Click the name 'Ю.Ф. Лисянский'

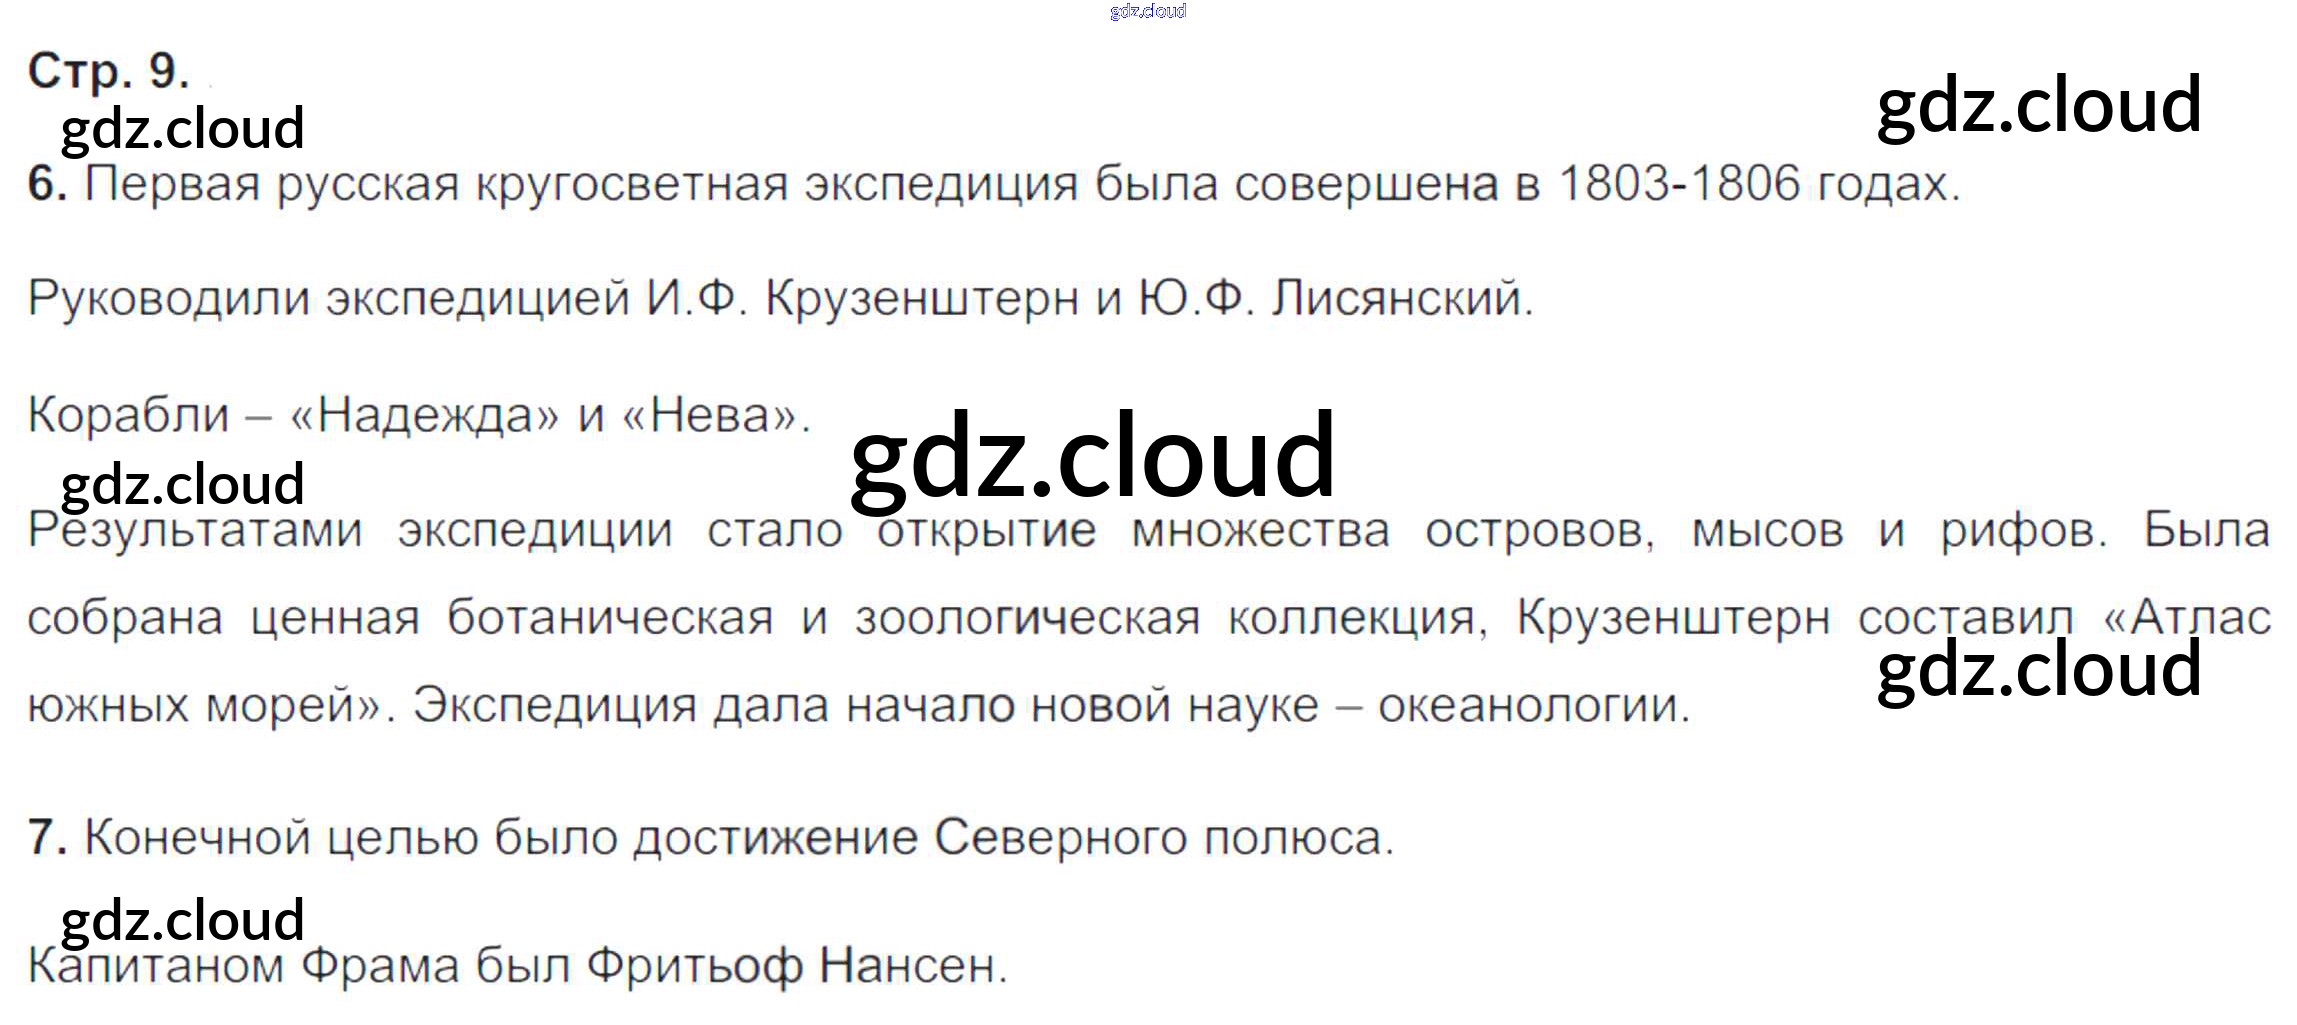[x=1335, y=299]
